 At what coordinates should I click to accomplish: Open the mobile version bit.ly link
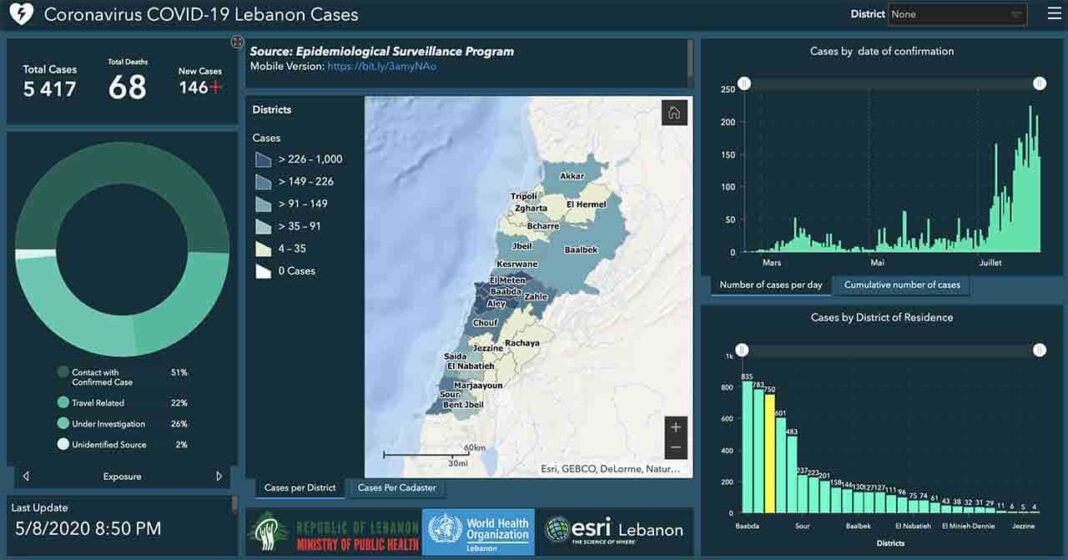pos(381,67)
